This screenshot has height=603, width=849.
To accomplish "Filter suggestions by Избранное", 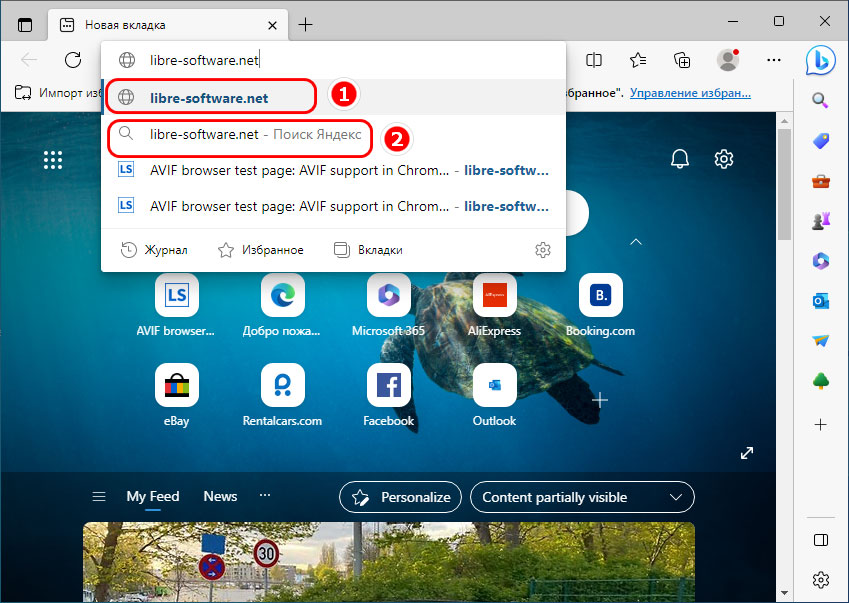I will tap(260, 250).
